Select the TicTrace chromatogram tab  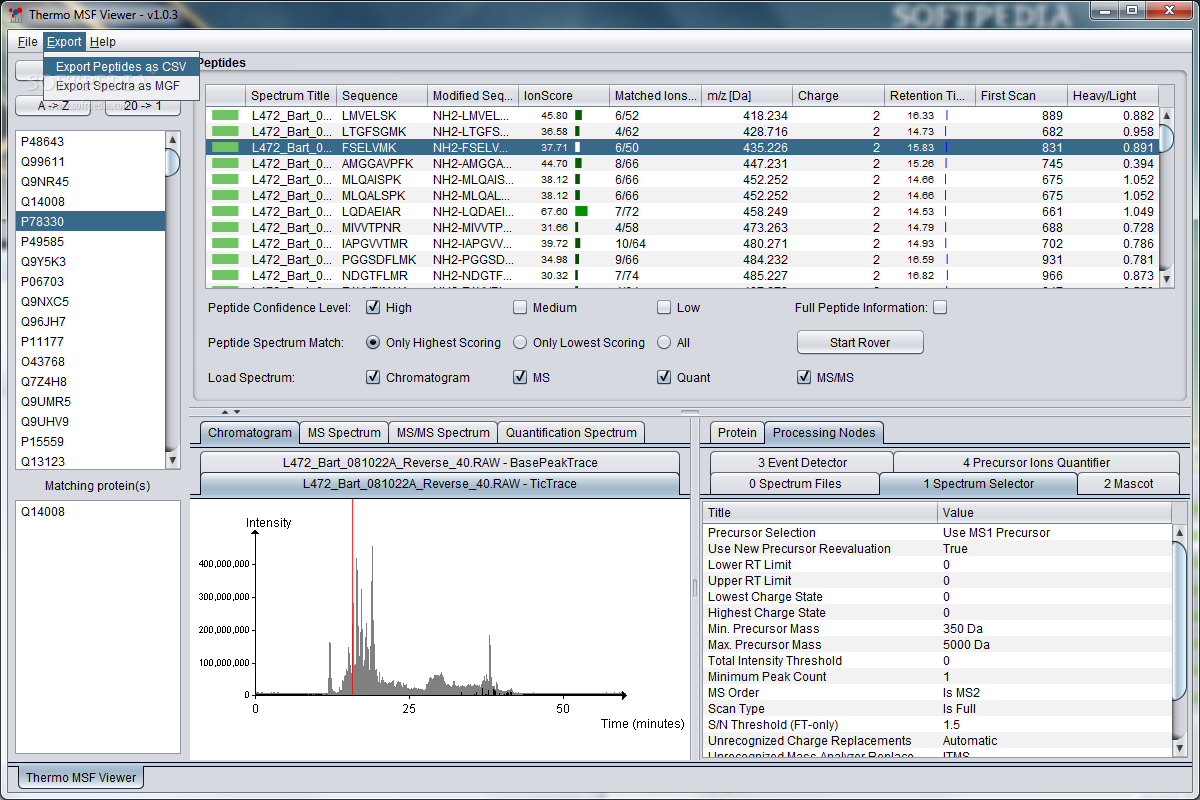440,484
